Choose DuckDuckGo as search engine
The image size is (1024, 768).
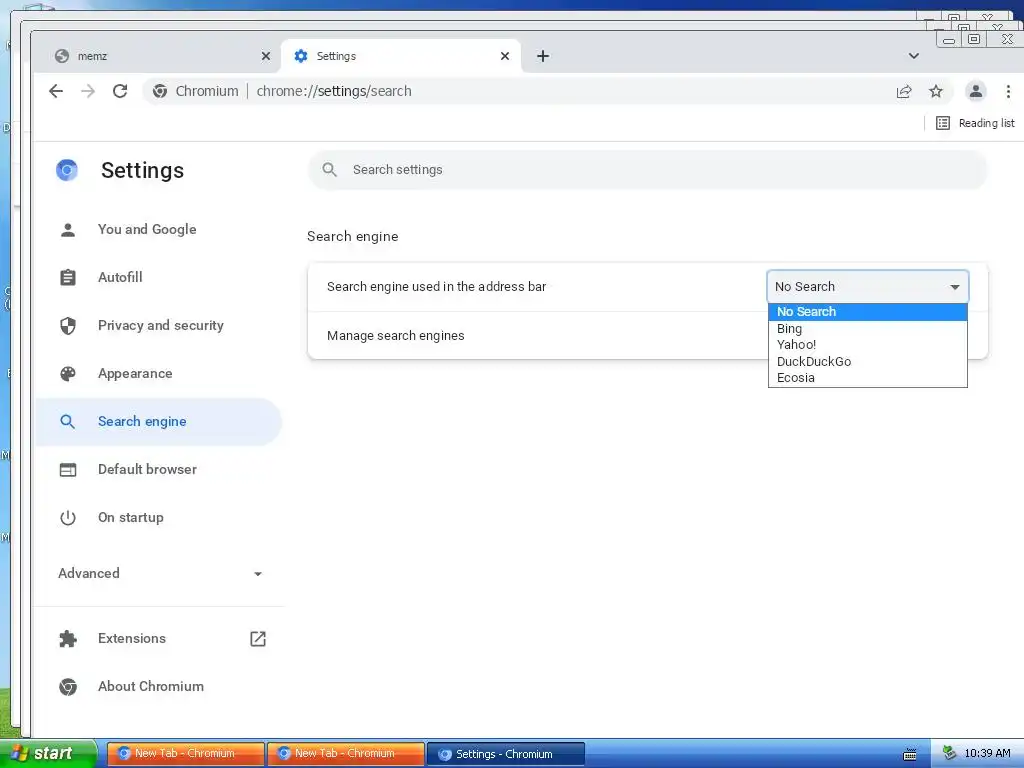(x=867, y=361)
